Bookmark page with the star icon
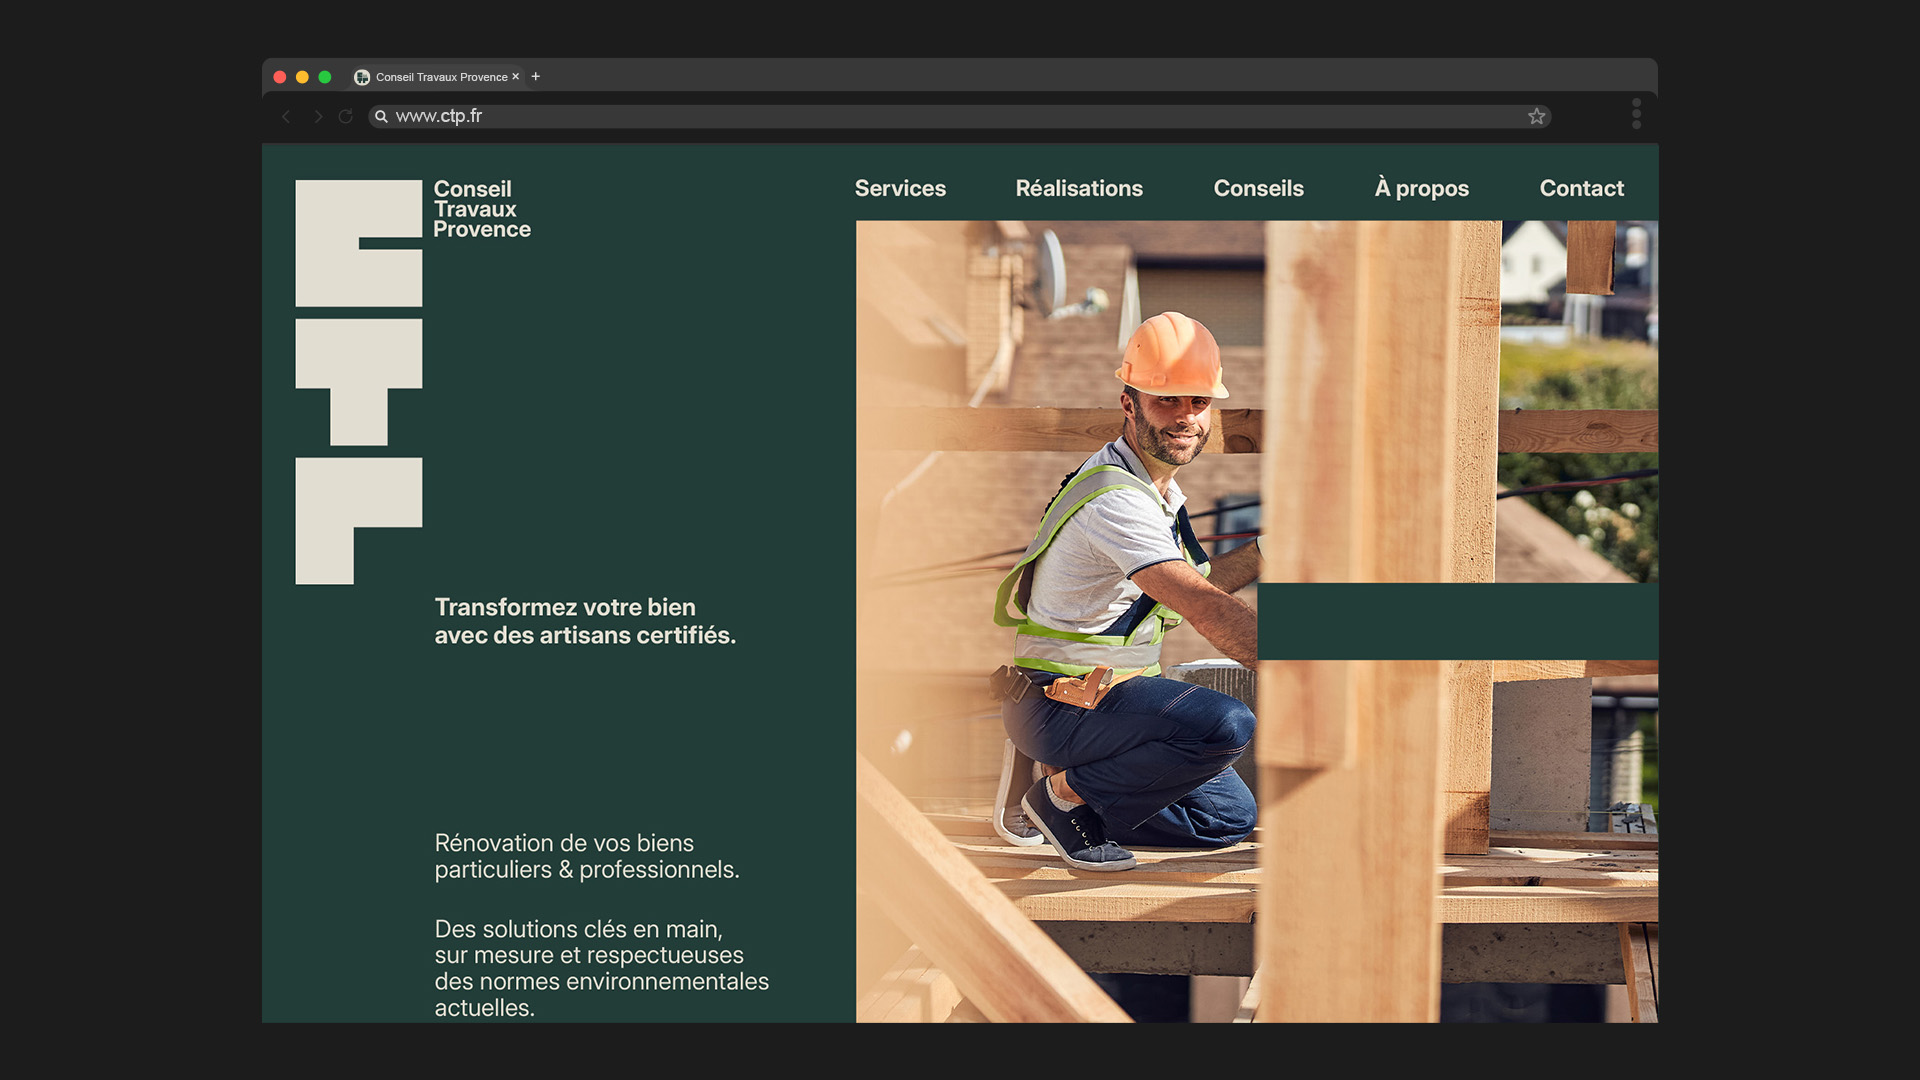The image size is (1920, 1080). [1536, 117]
